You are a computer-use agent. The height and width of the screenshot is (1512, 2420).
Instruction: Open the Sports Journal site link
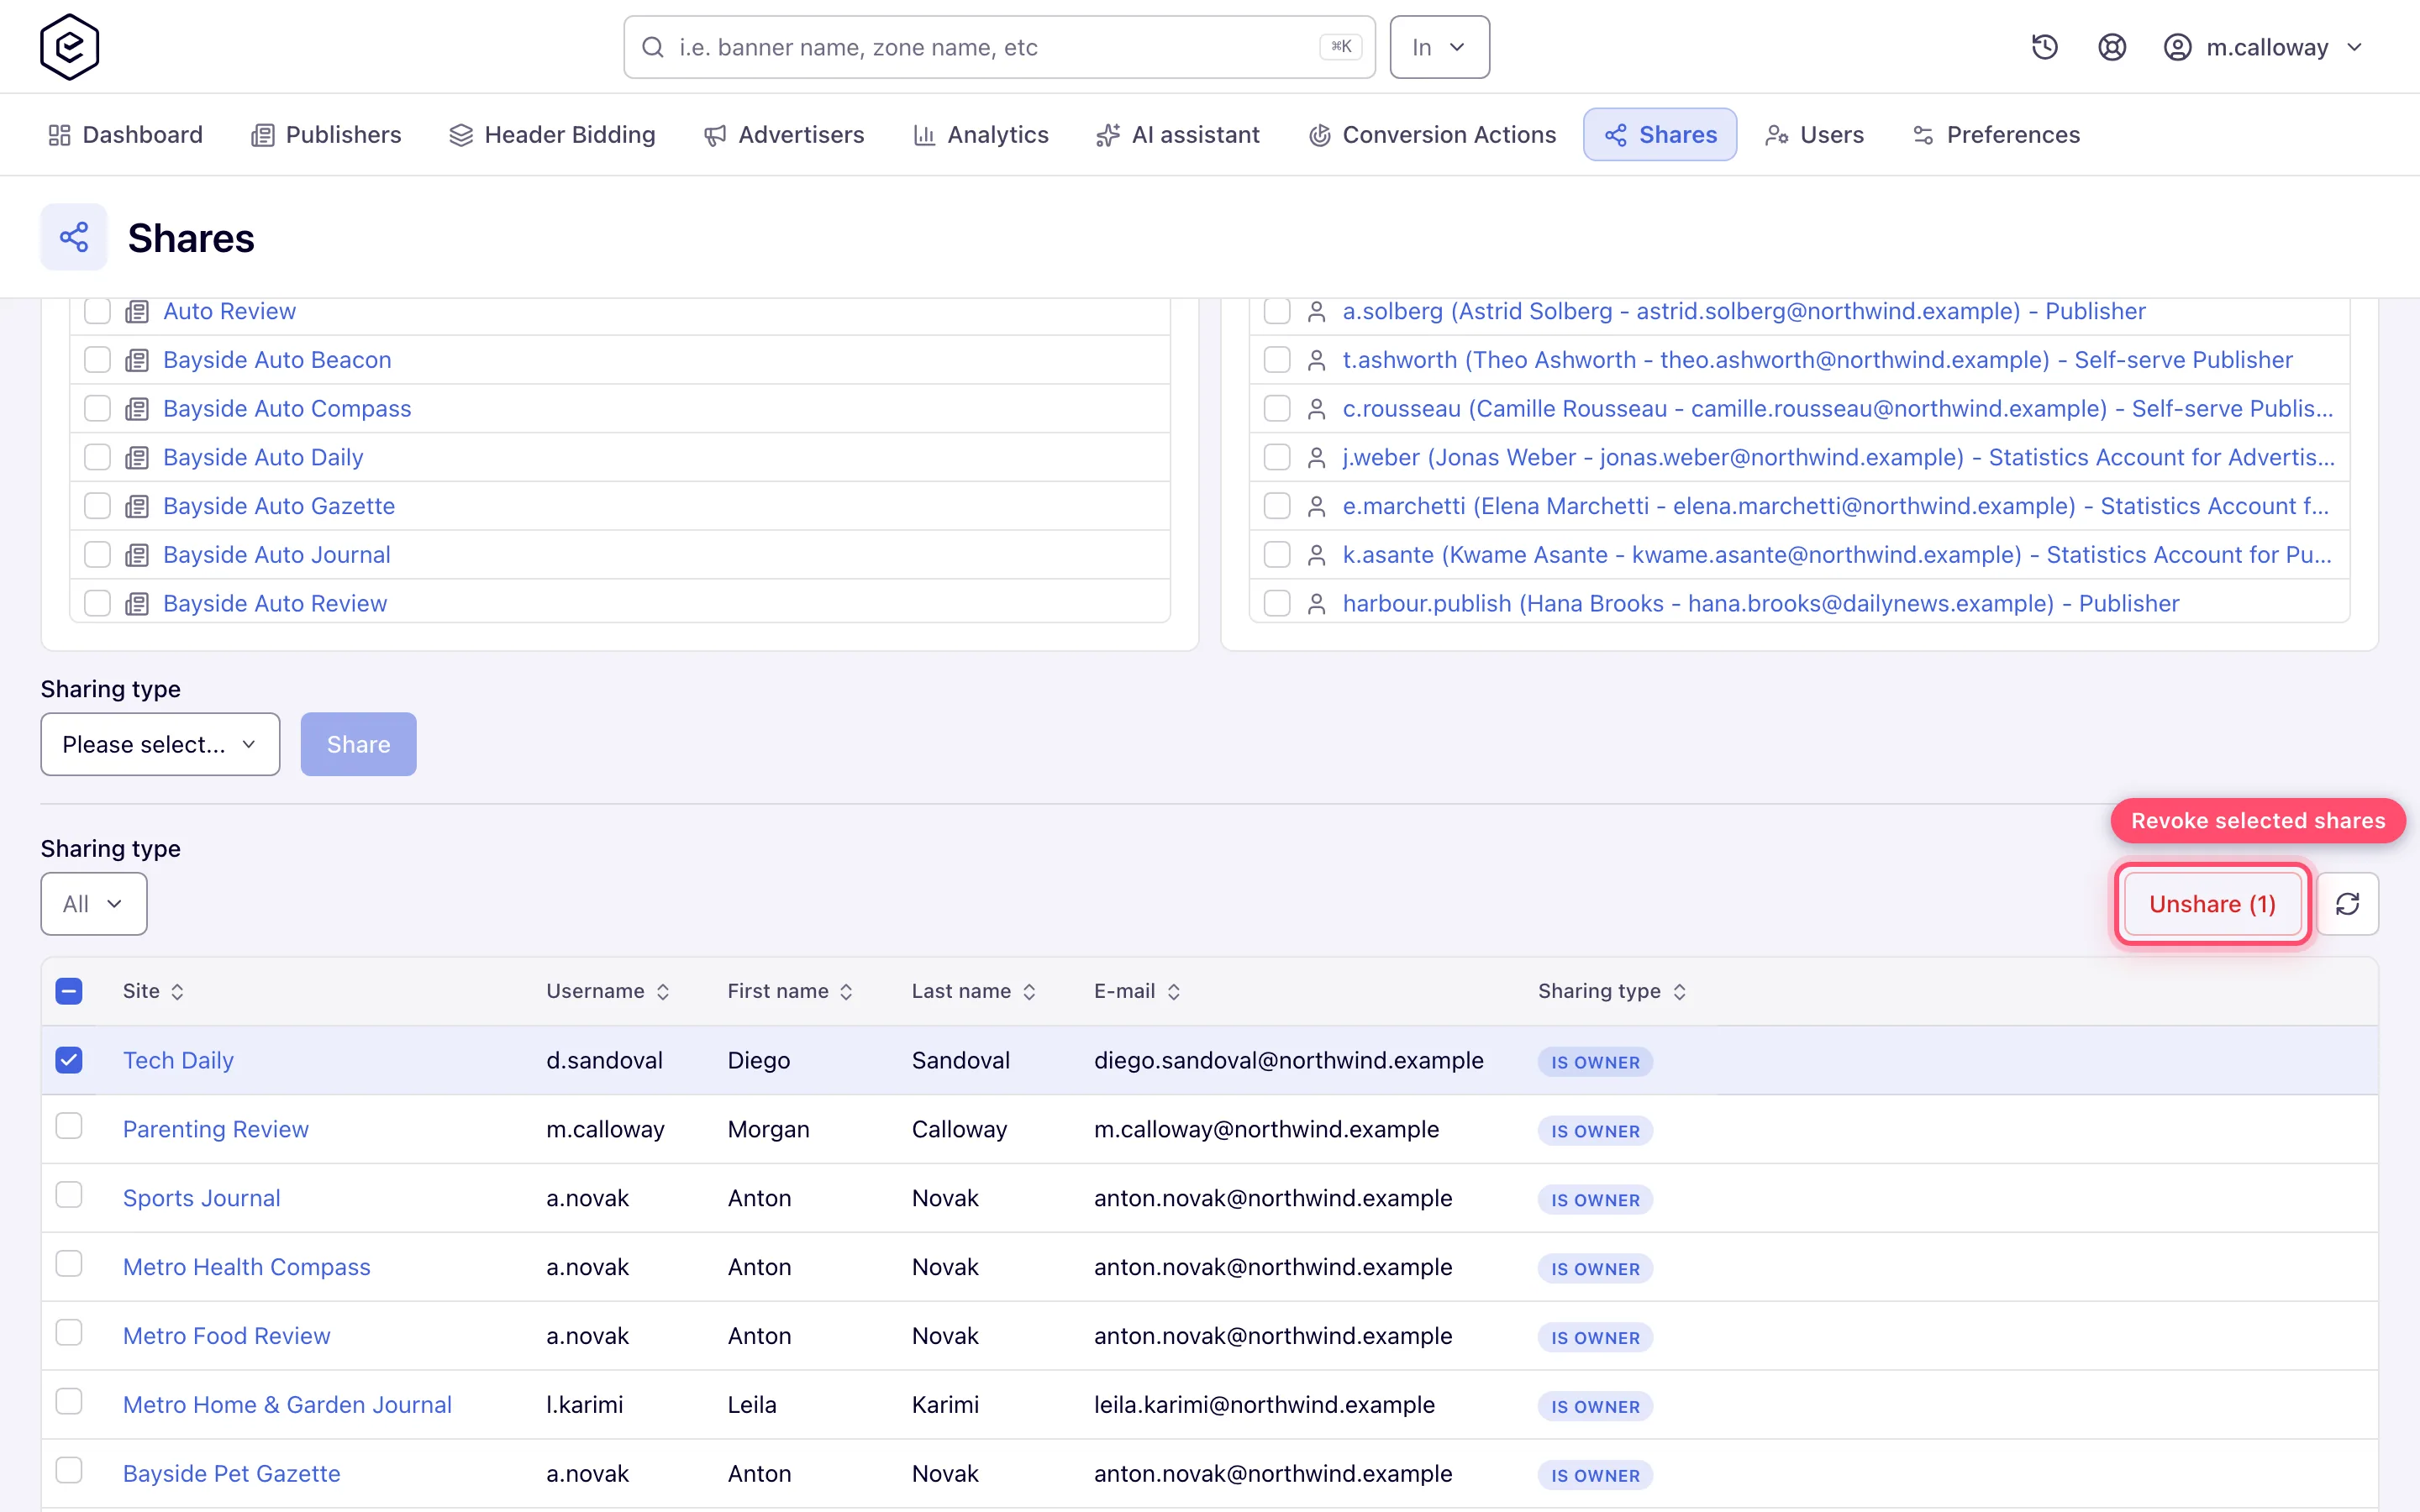(201, 1198)
